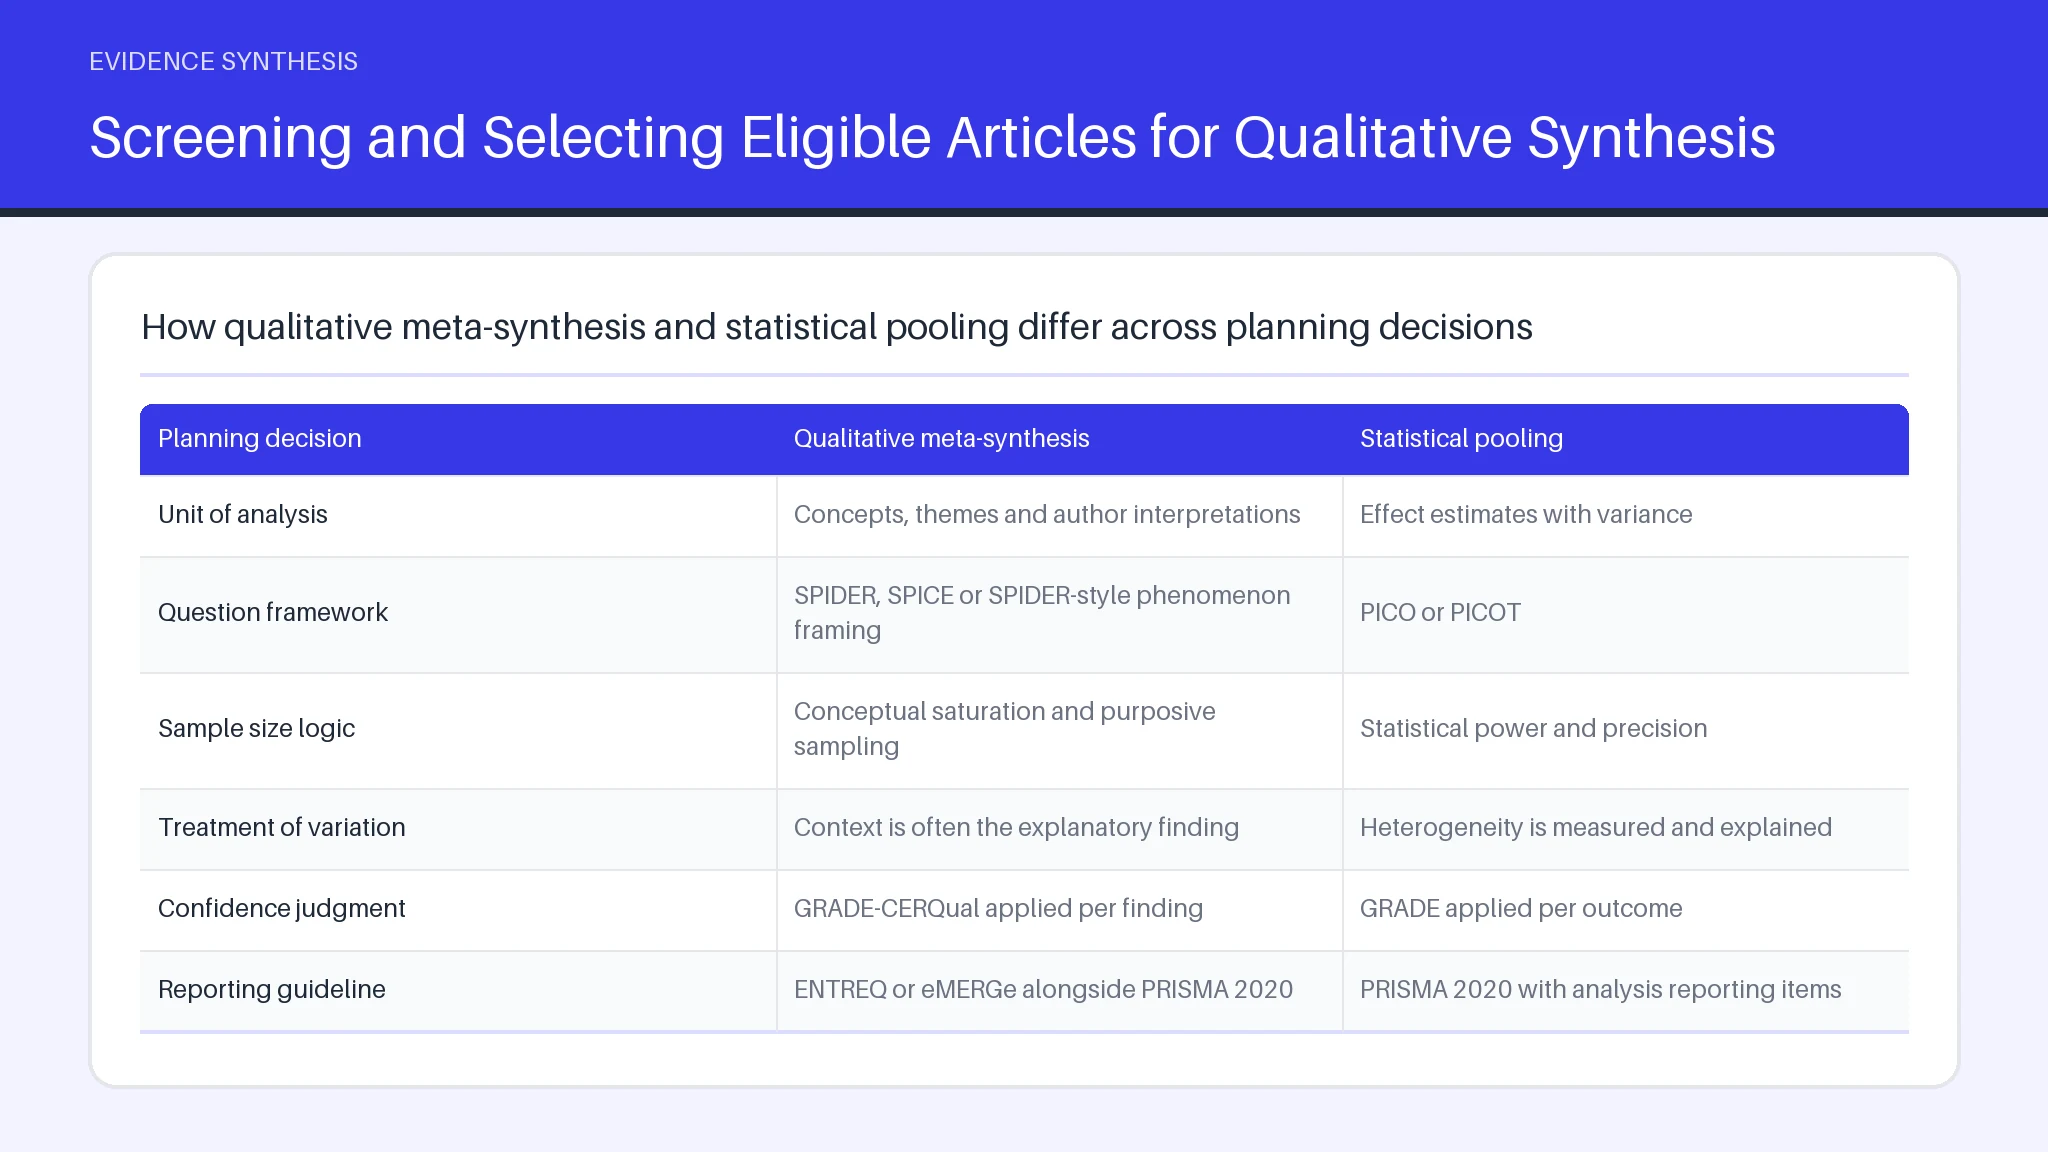Select the 'Confidence judgment' row label
The image size is (2048, 1152).
point(282,908)
